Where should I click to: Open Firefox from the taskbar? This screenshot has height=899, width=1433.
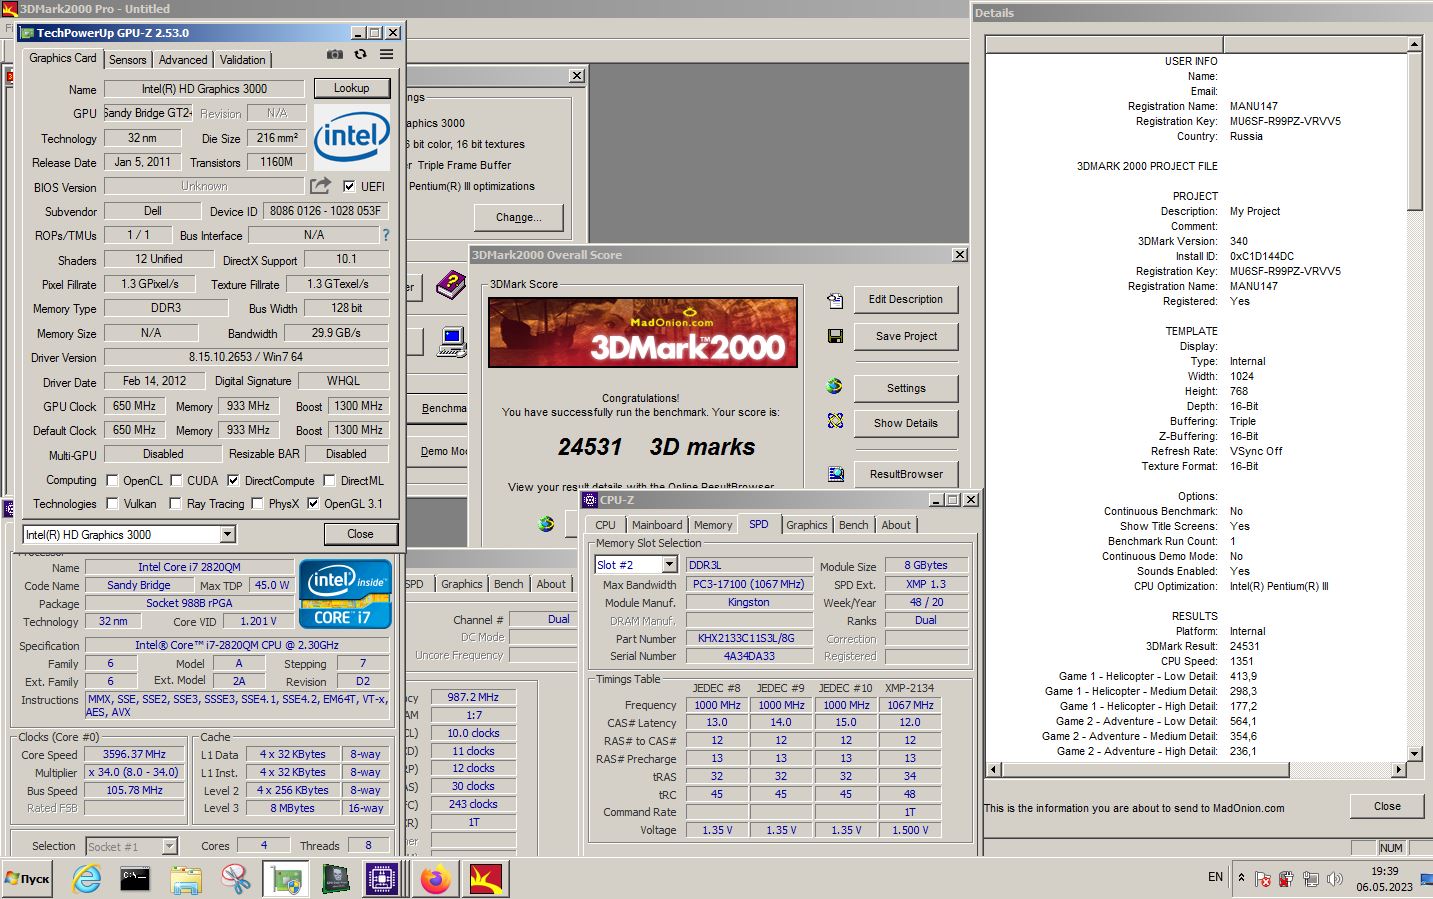tap(435, 879)
